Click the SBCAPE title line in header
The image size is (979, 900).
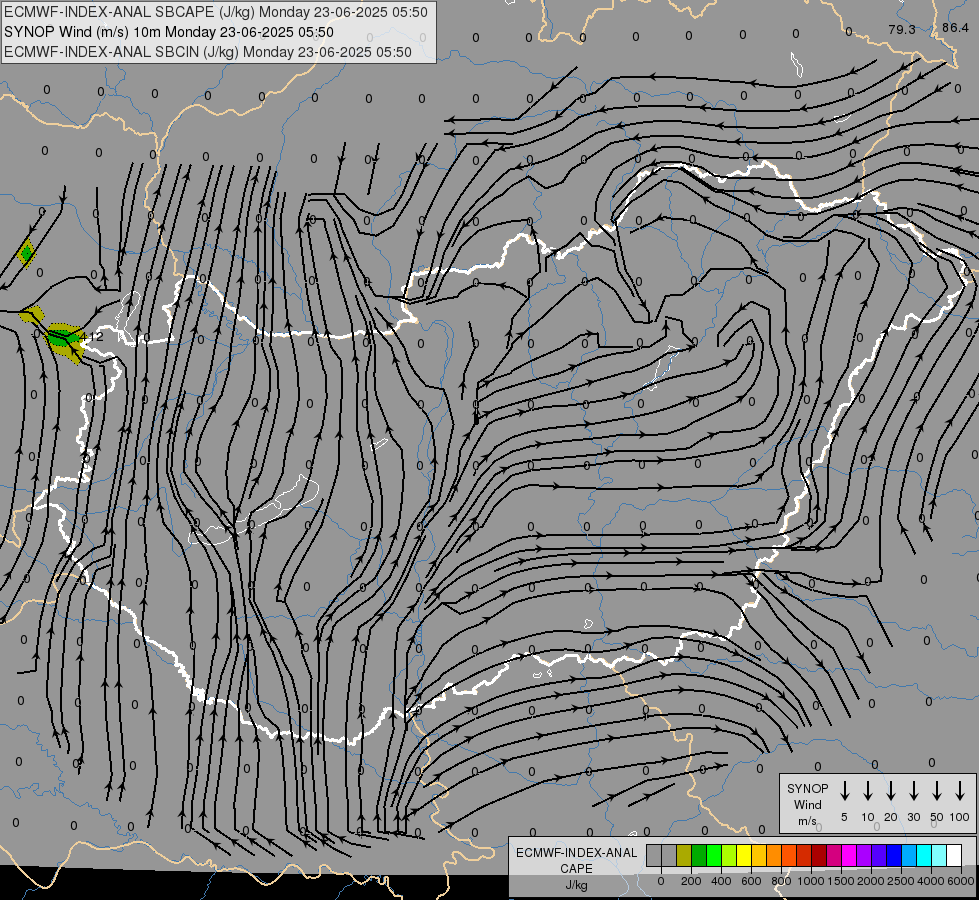pyautogui.click(x=216, y=12)
